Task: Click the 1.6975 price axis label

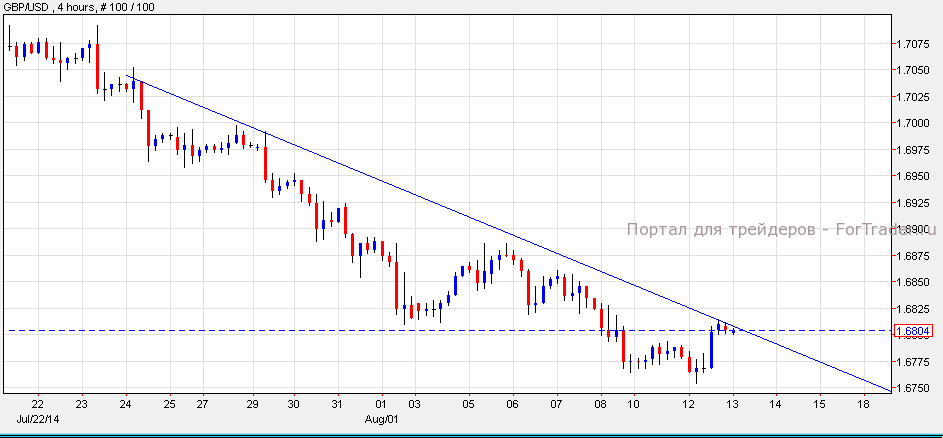Action: [x=913, y=150]
